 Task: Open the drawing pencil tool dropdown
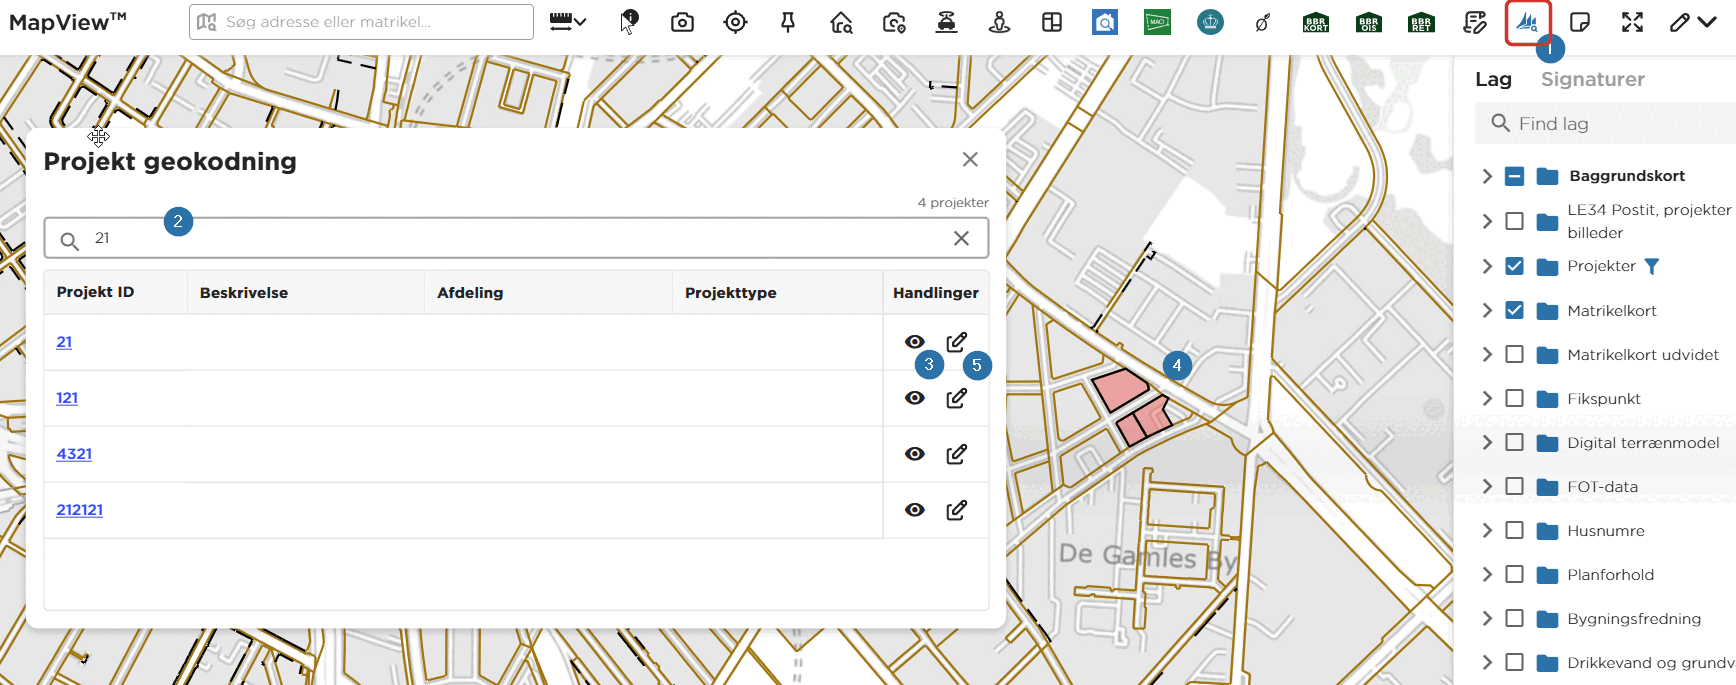[1693, 22]
